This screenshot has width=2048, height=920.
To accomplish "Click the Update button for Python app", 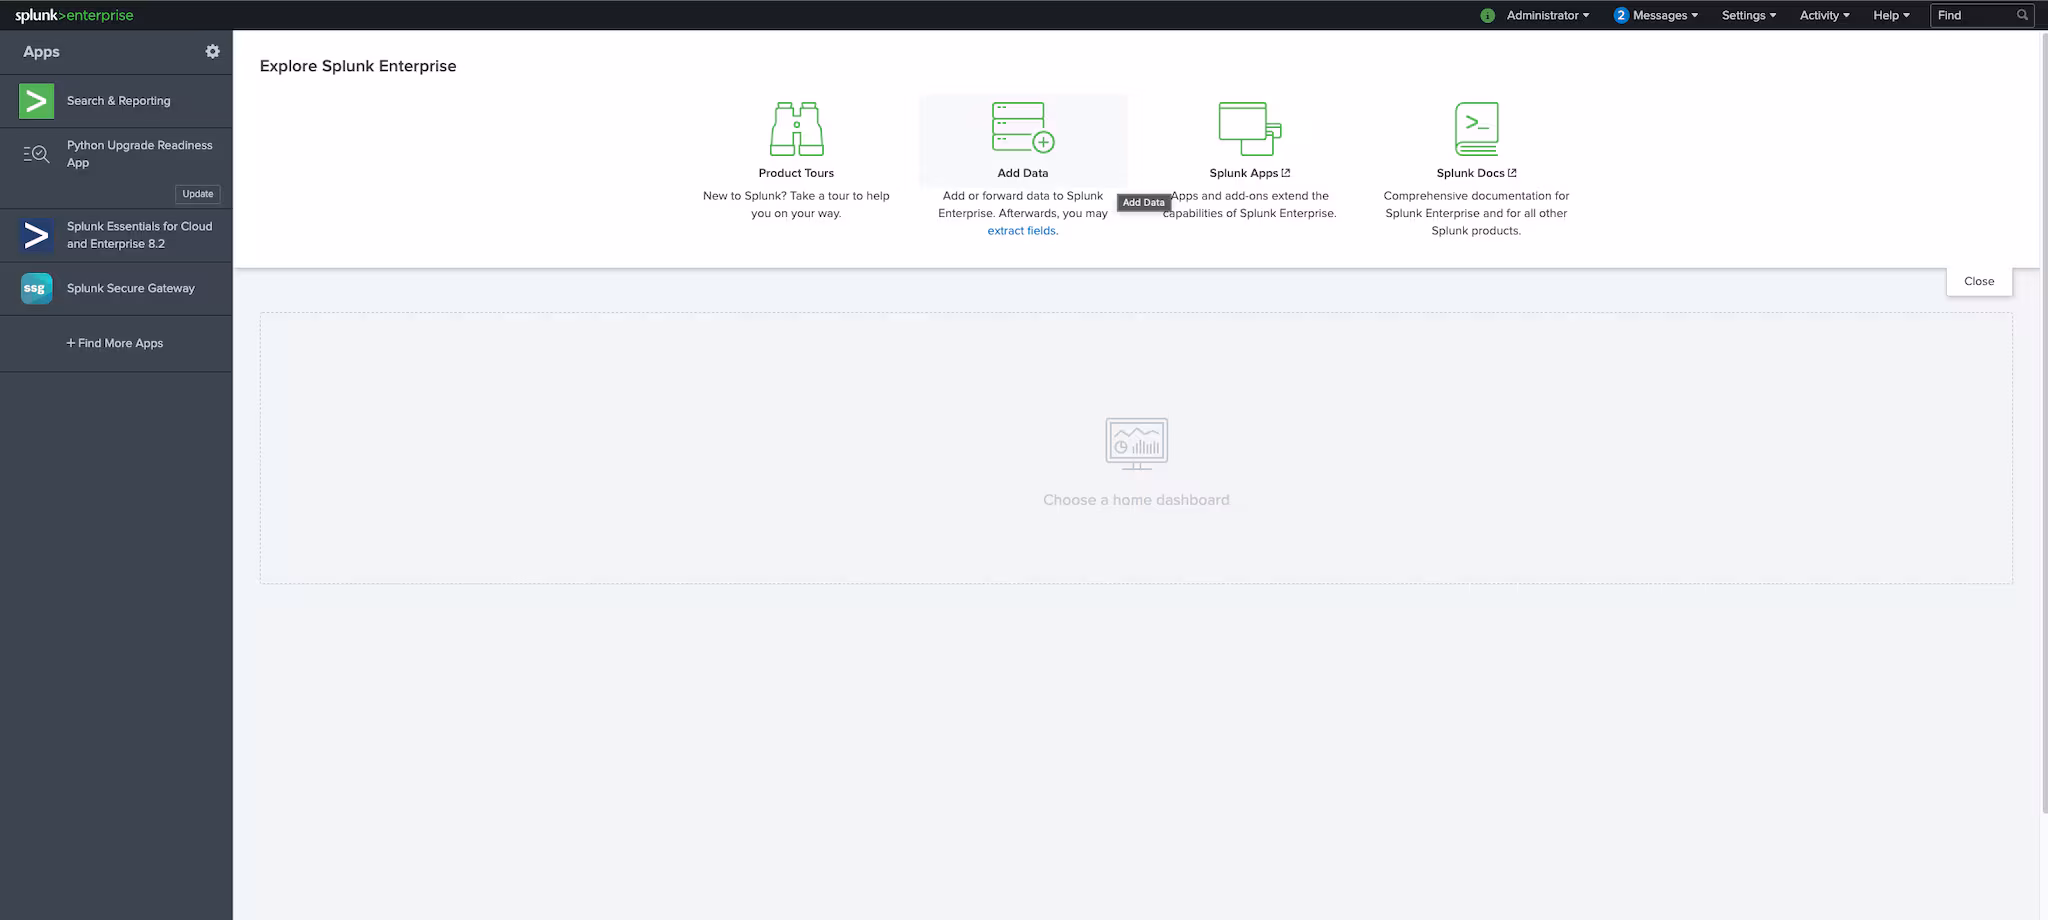I will pos(198,194).
